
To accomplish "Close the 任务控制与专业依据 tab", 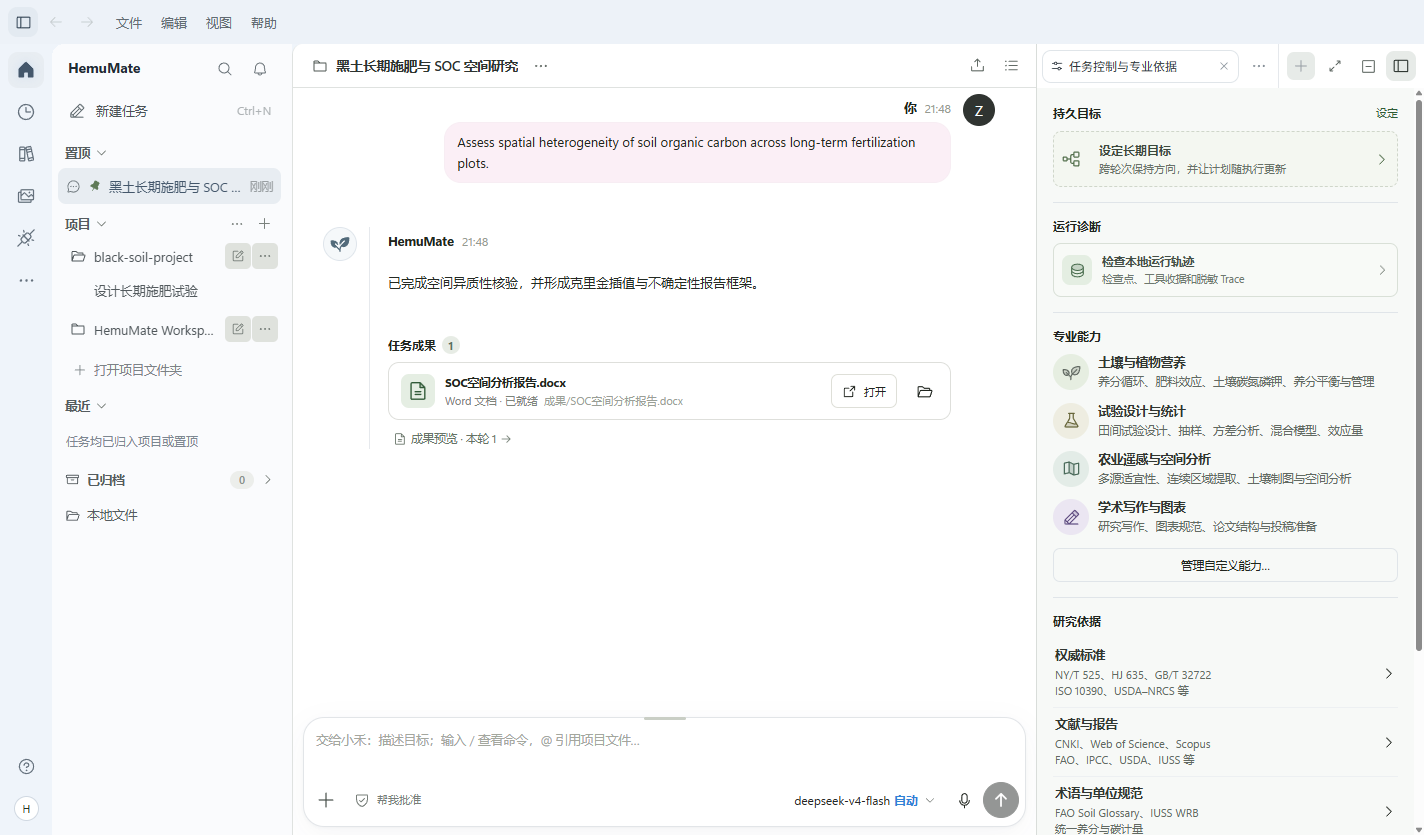I will tap(1223, 67).
